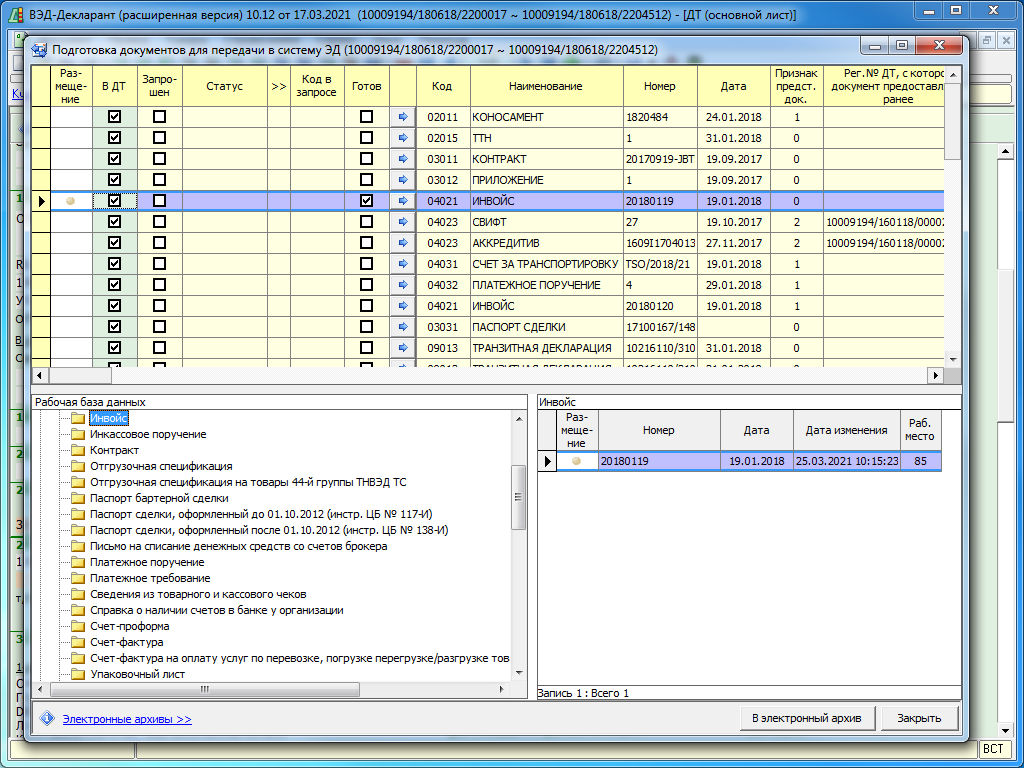Select the Платежное поручение tree item
Screen dimensions: 1024x768
(x=147, y=563)
